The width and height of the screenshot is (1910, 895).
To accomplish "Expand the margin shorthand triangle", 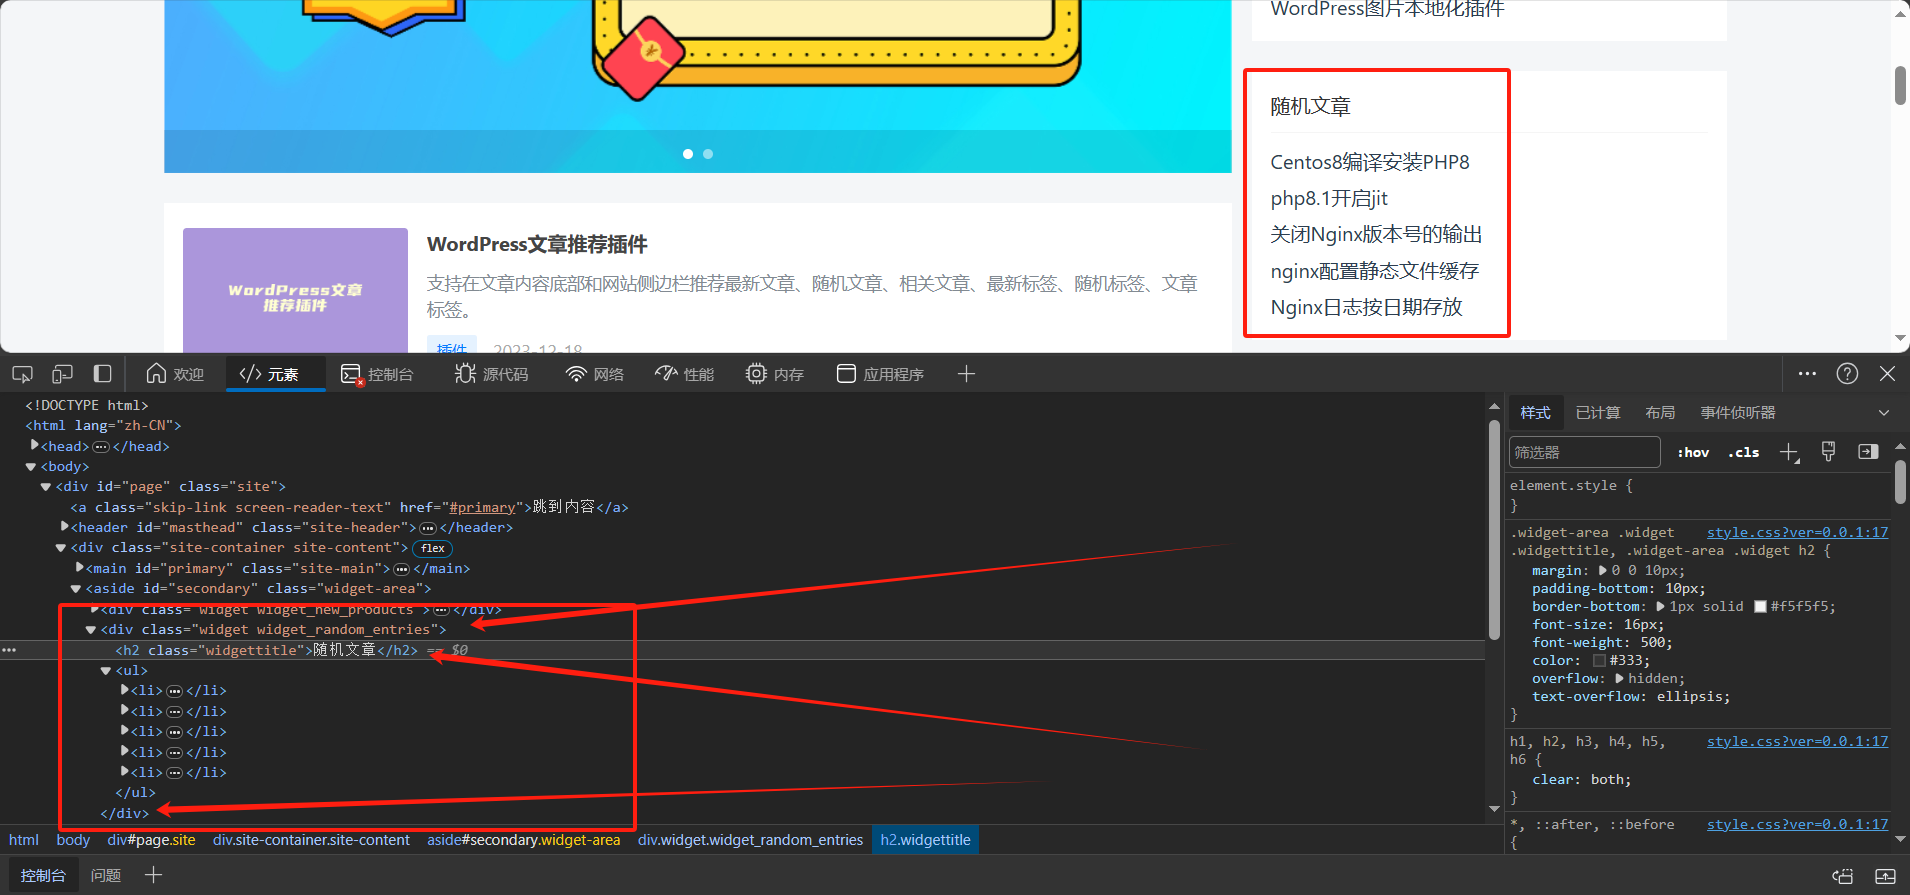I will click(x=1603, y=571).
